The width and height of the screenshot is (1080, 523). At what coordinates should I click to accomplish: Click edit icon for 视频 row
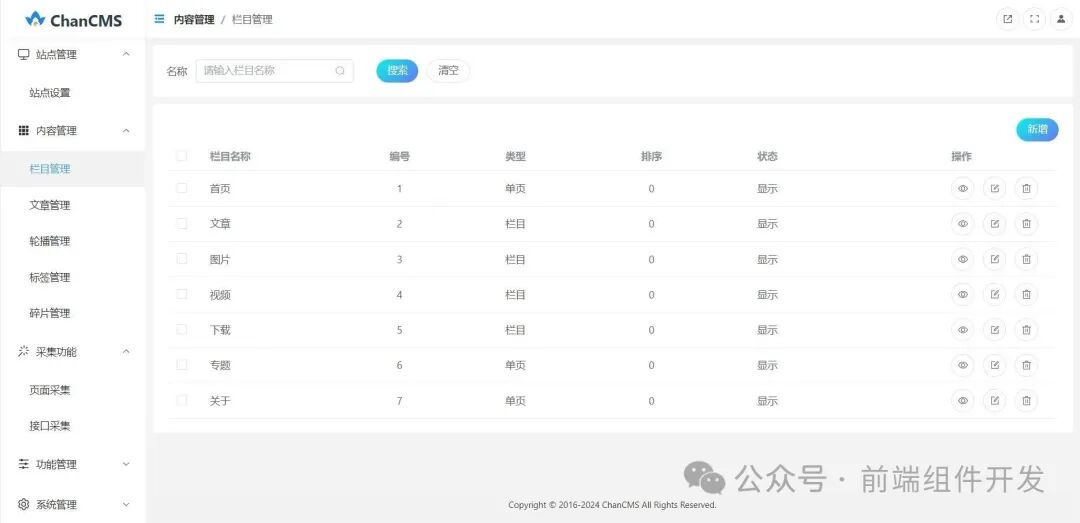pyautogui.click(x=995, y=294)
